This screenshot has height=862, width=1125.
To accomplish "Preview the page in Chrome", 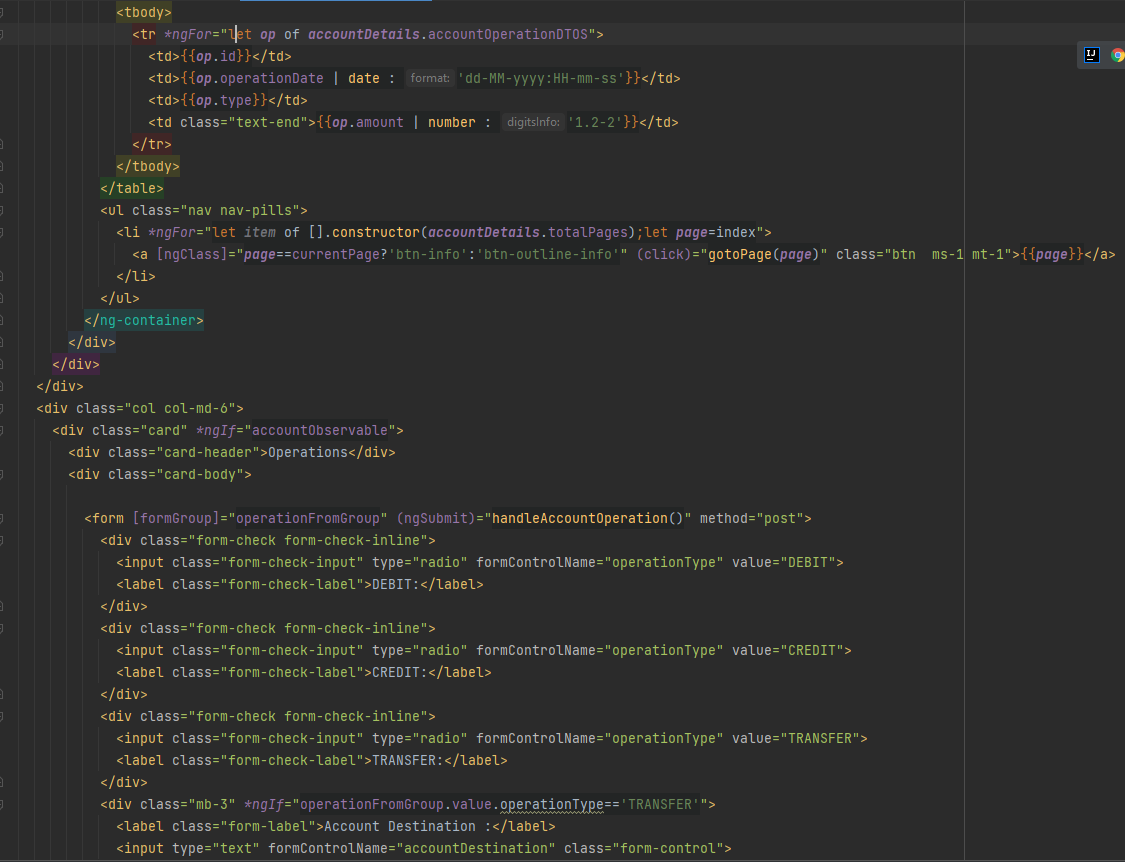I will (1117, 55).
